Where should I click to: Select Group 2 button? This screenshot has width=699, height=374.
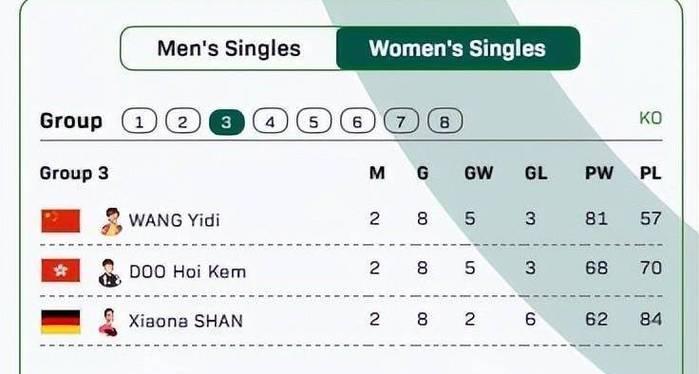click(183, 121)
